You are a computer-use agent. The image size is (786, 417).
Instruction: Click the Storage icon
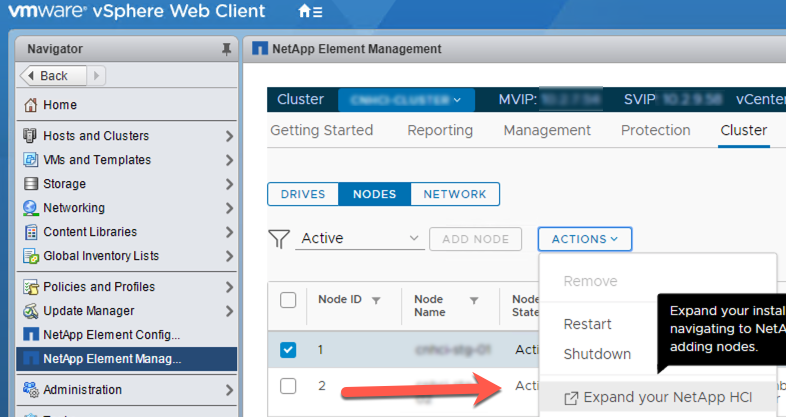click(x=31, y=184)
